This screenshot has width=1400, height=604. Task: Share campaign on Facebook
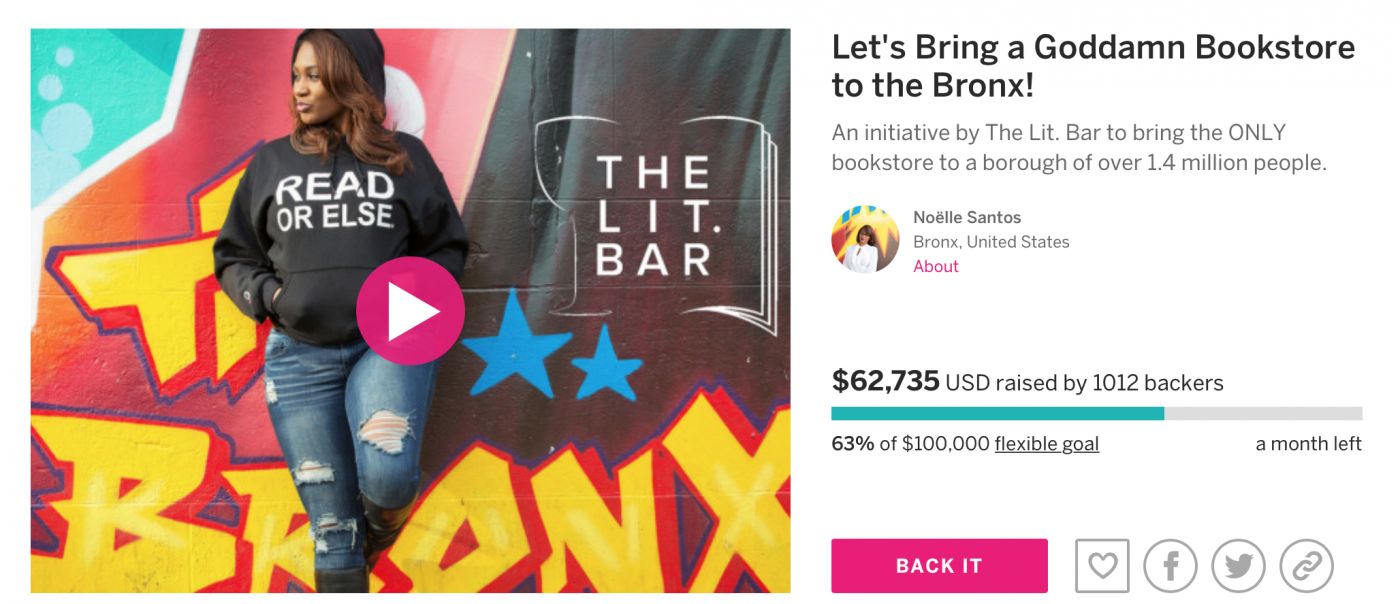pyautogui.click(x=1170, y=566)
